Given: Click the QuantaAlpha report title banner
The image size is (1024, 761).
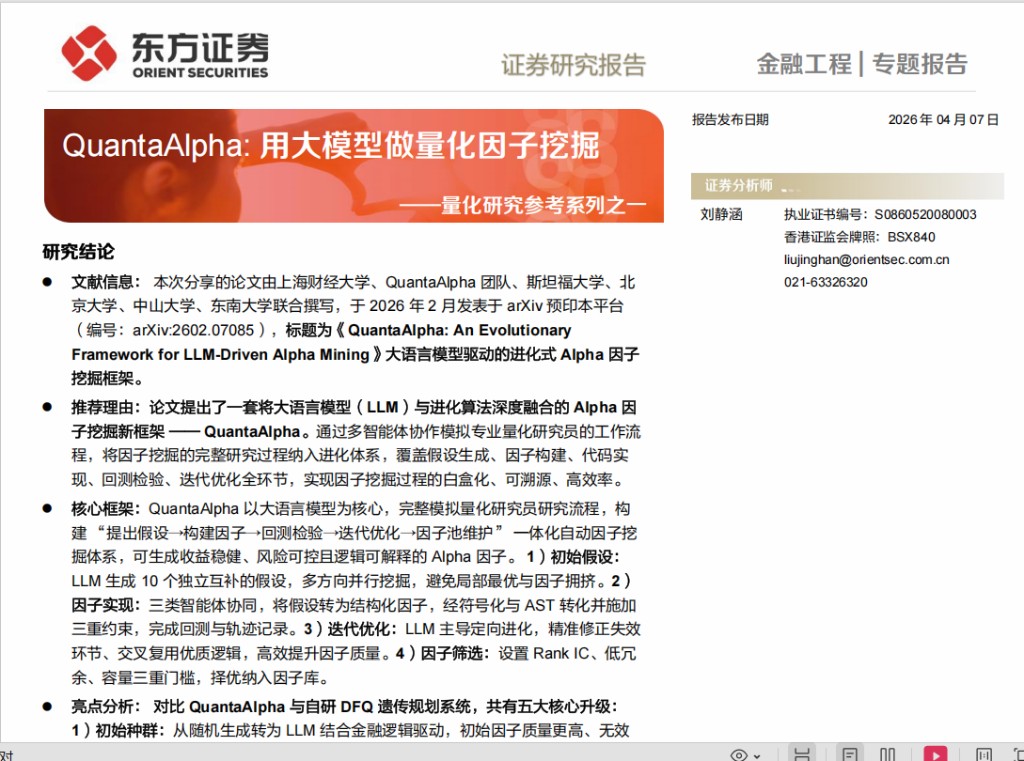Looking at the screenshot, I should (353, 166).
